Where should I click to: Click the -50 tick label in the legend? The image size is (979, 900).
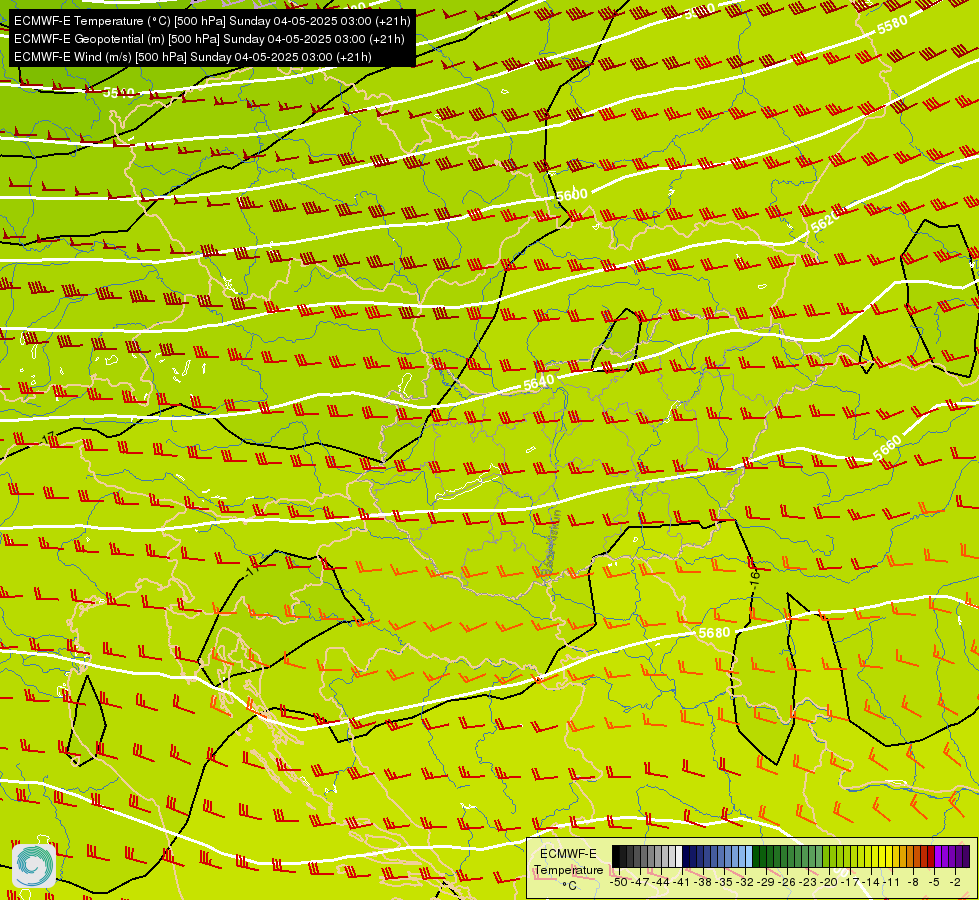point(619,882)
